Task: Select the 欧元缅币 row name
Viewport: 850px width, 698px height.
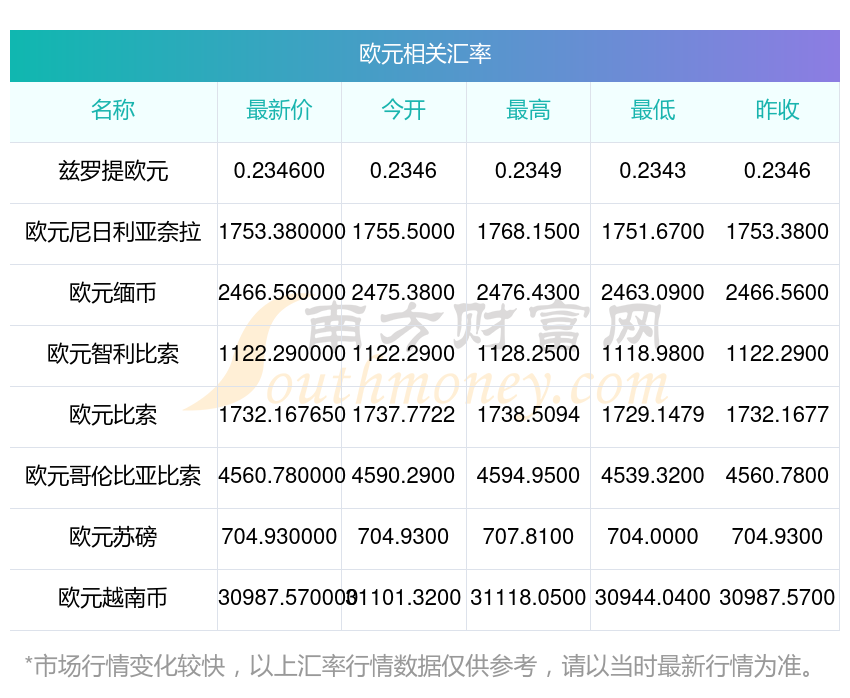Action: (x=113, y=293)
